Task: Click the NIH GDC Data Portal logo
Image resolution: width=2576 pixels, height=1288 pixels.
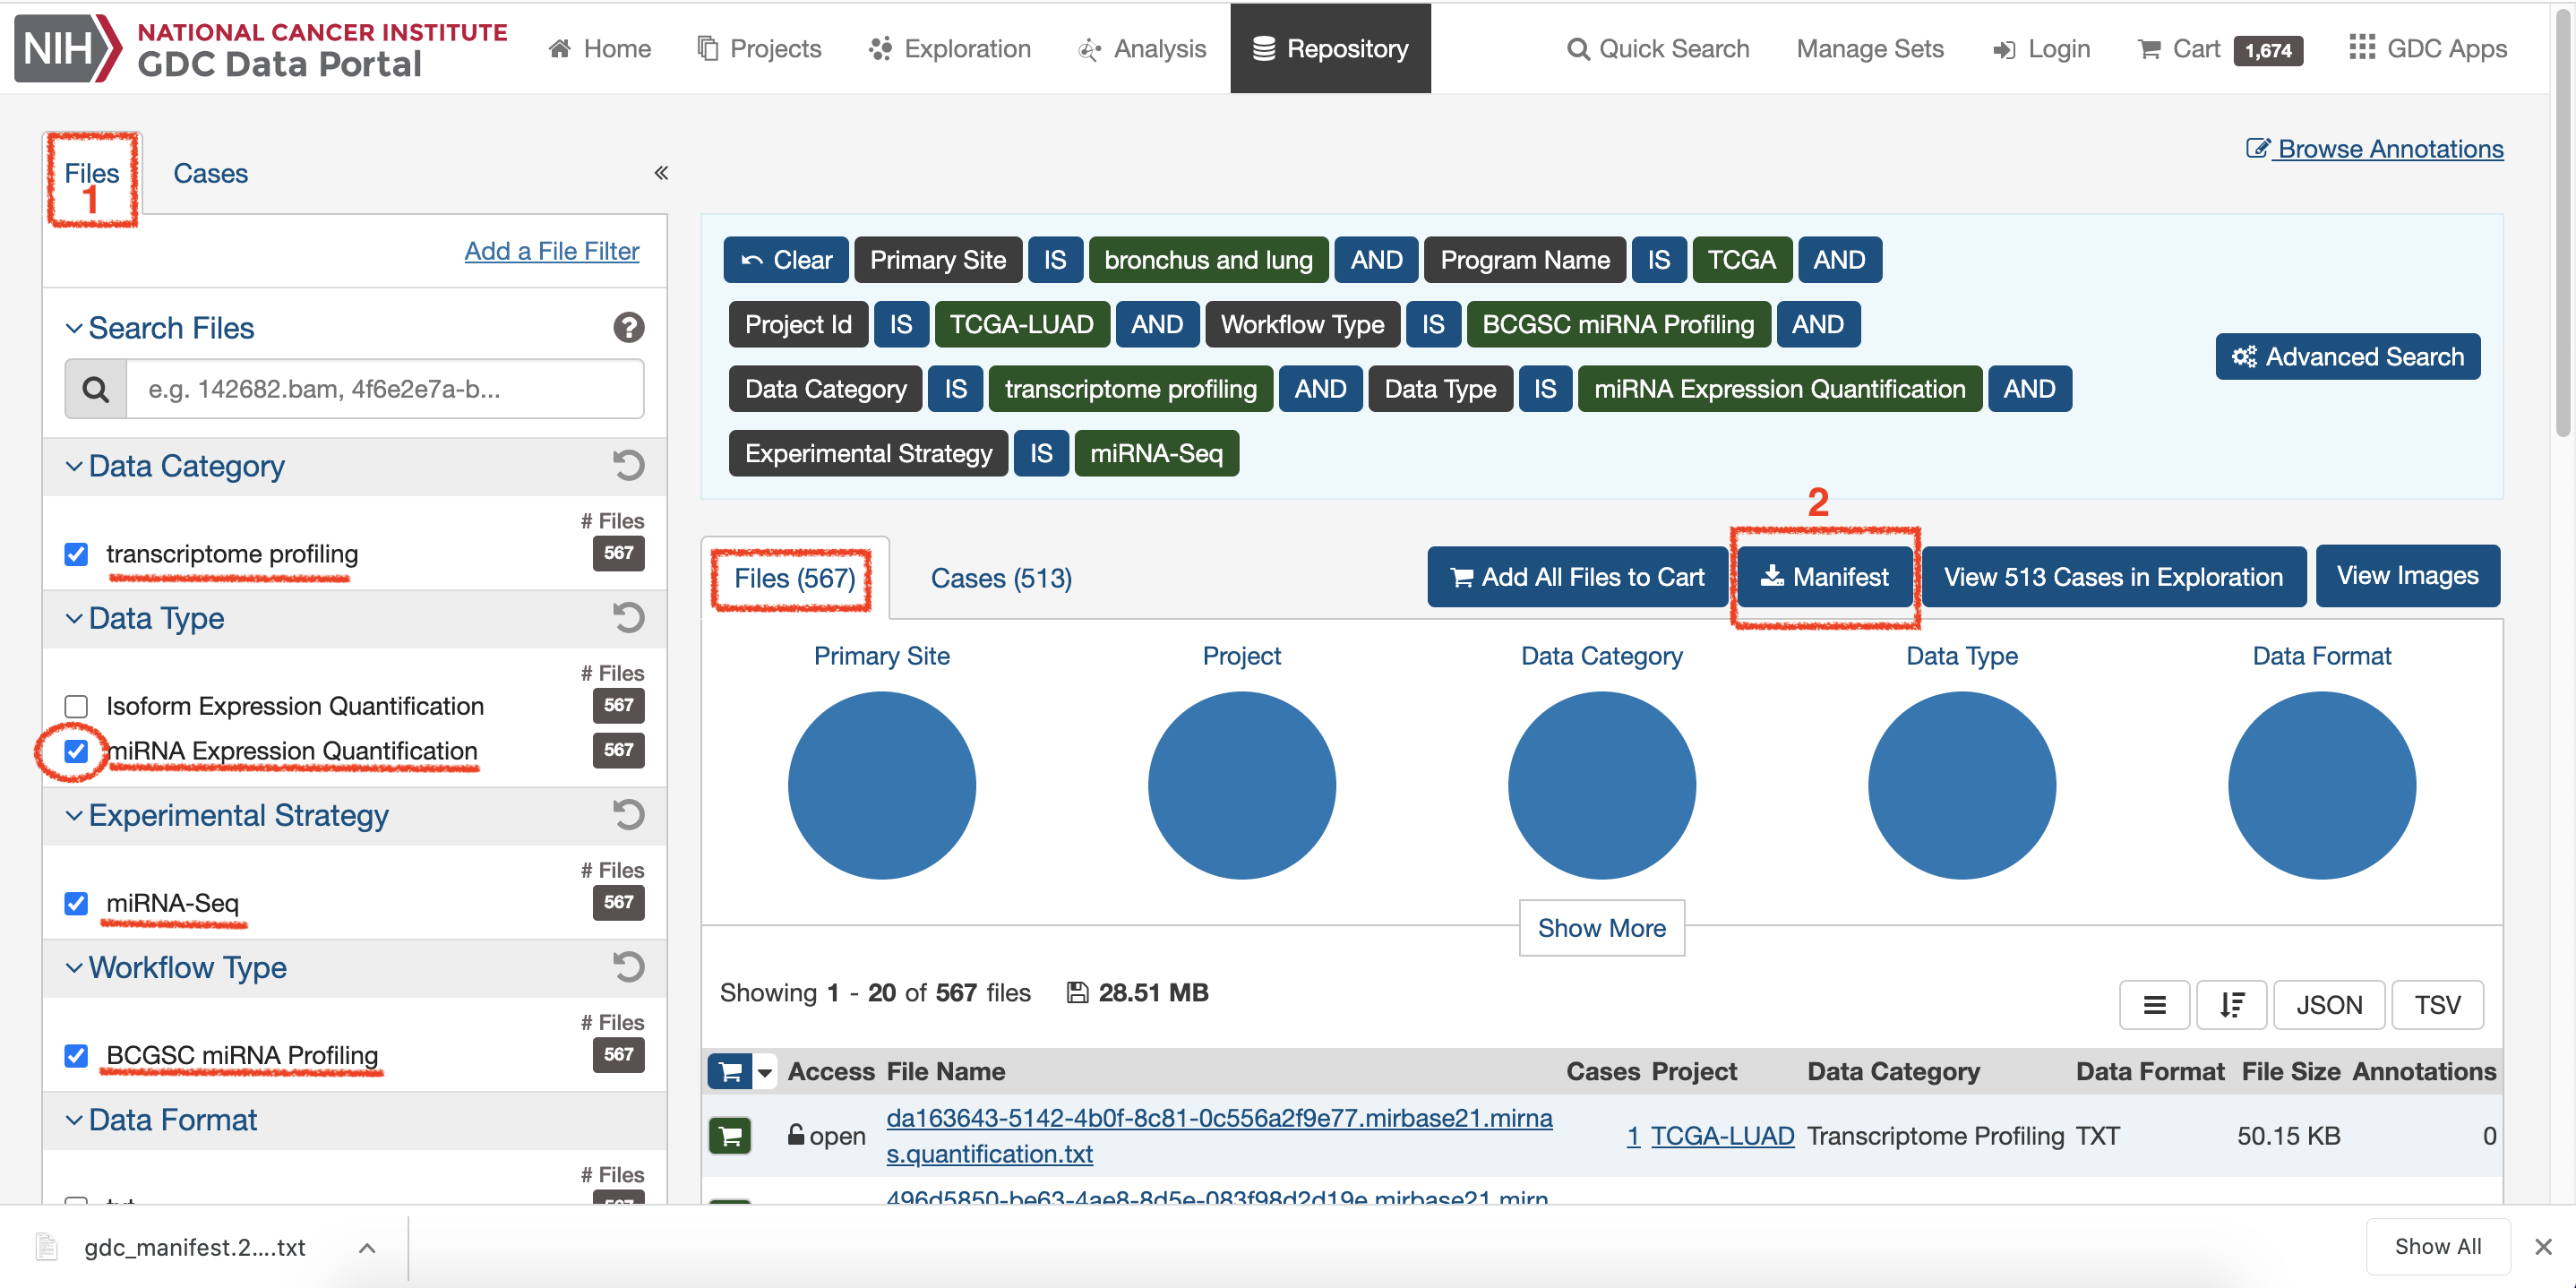Action: (x=262, y=48)
